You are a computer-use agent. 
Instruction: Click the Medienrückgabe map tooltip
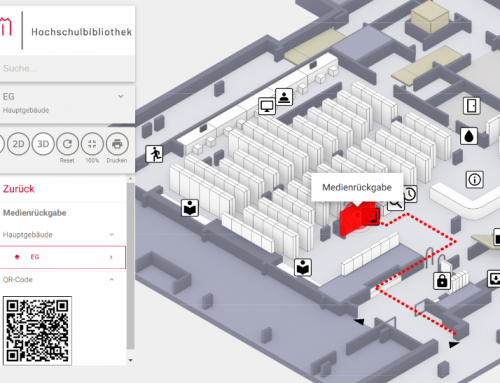click(x=357, y=187)
